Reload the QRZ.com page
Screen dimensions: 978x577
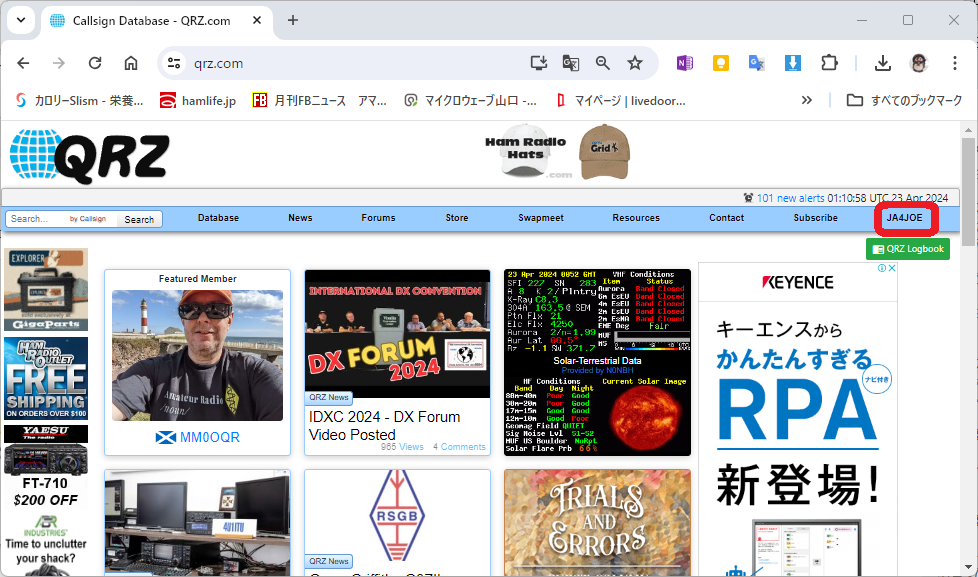coord(95,63)
